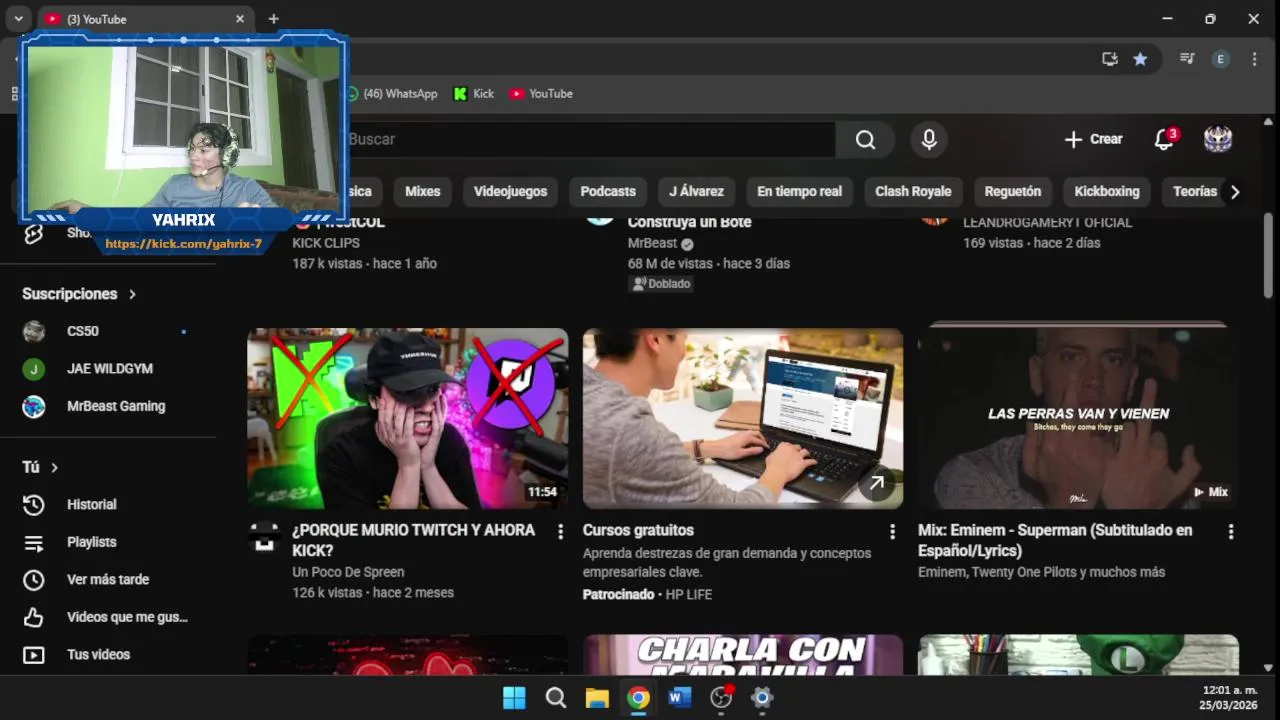The image size is (1280, 720).
Task: Open options menu for Cursos gratuitos ad
Action: coord(892,532)
